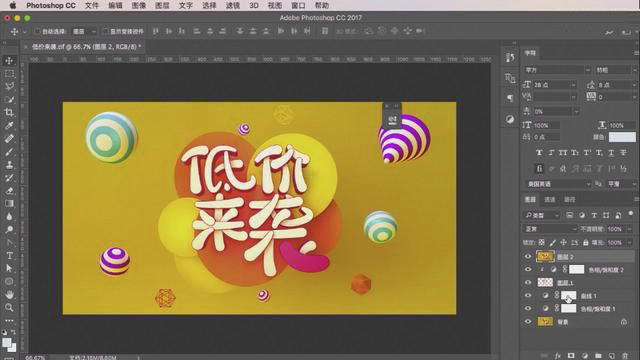Hide the 背景 layer eye icon

[528, 322]
